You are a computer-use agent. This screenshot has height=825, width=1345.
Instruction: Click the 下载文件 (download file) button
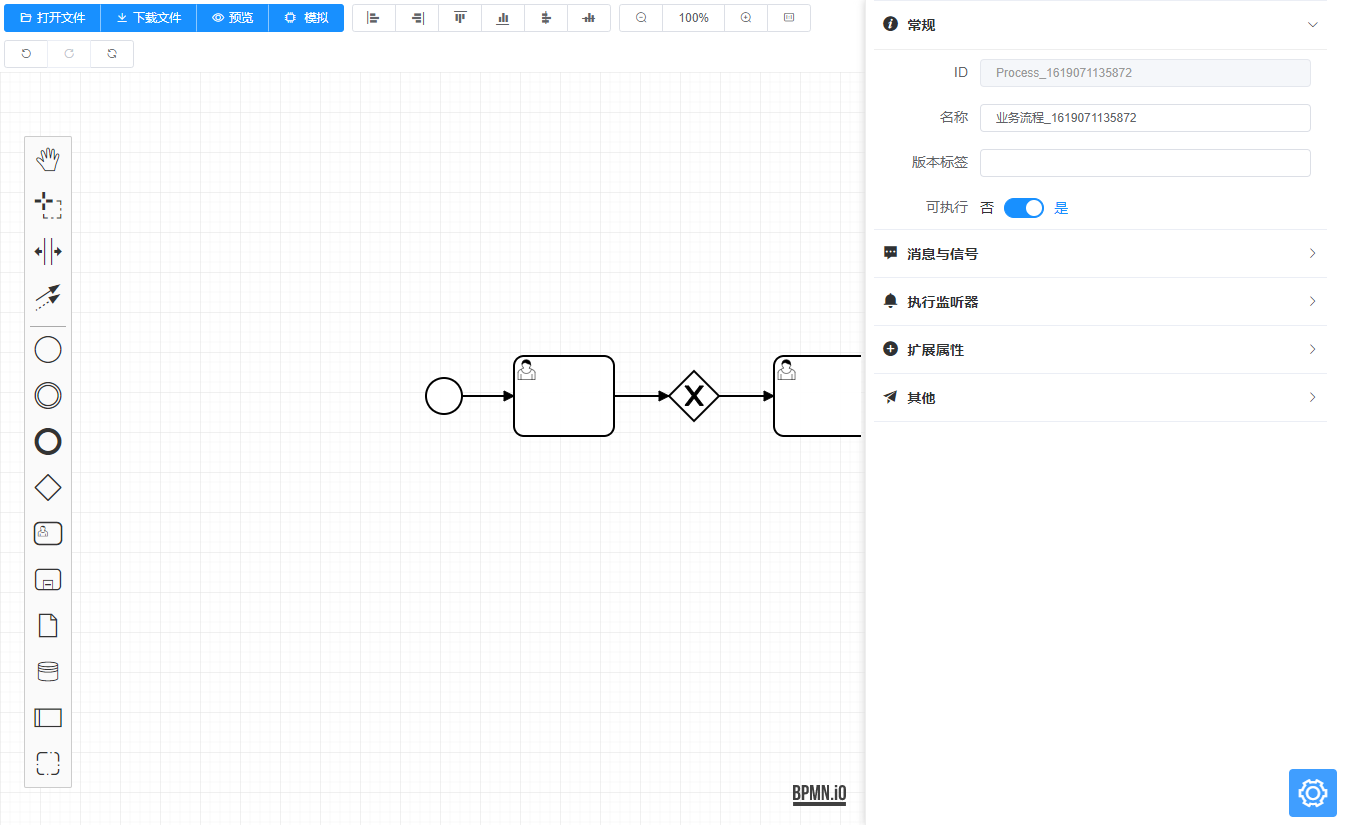click(149, 18)
